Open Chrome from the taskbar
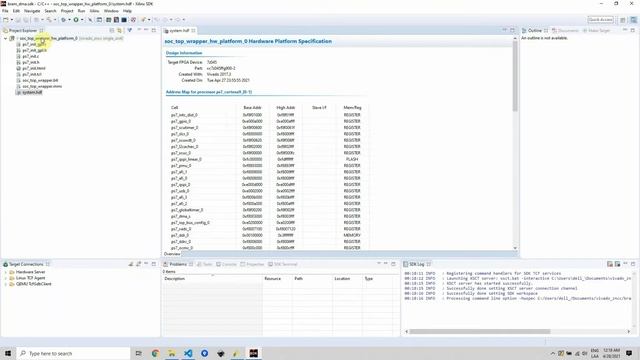Screen dimensions: 640x360 pos(155,353)
